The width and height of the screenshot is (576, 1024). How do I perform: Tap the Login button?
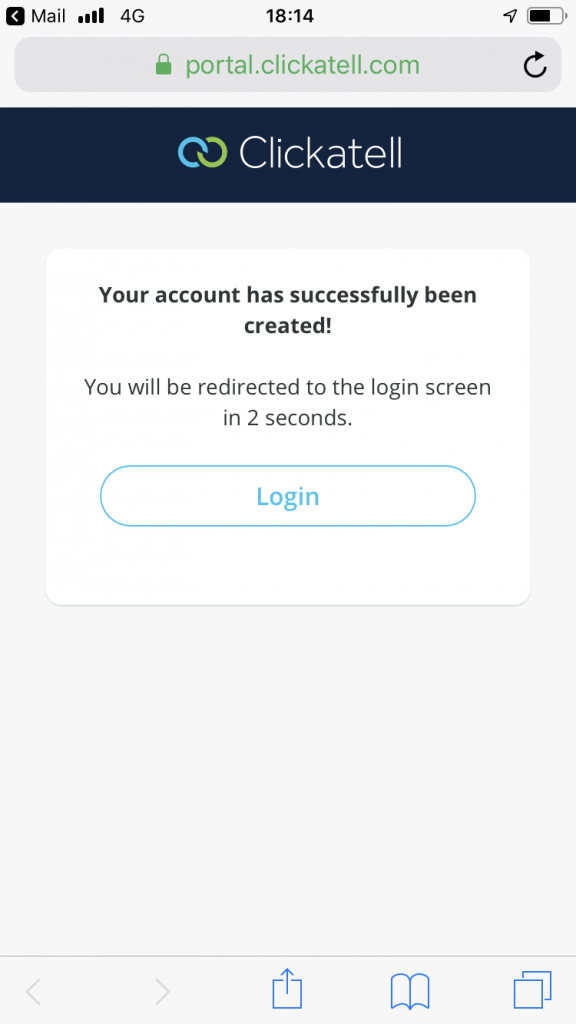287,496
